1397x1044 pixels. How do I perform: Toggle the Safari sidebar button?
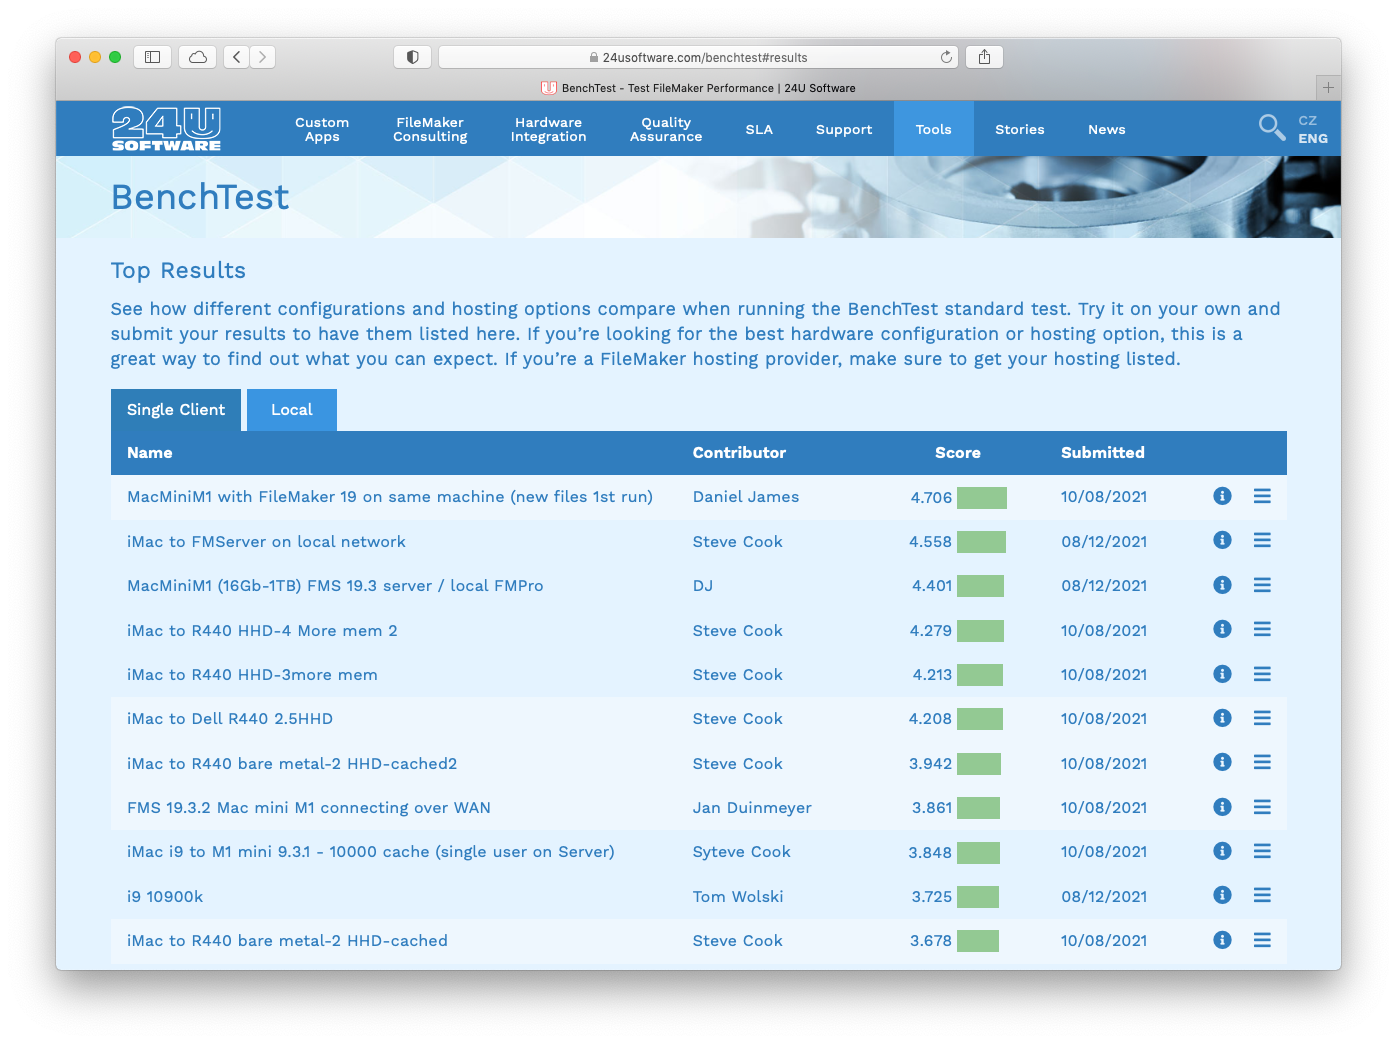click(153, 57)
